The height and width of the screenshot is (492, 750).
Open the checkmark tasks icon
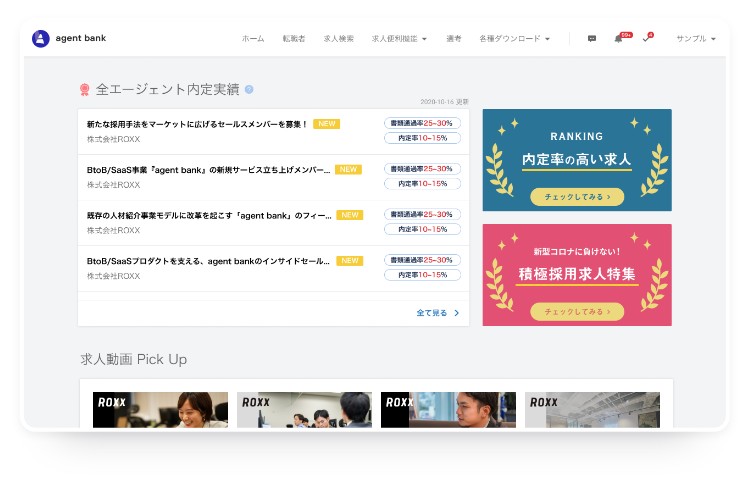pyautogui.click(x=646, y=39)
